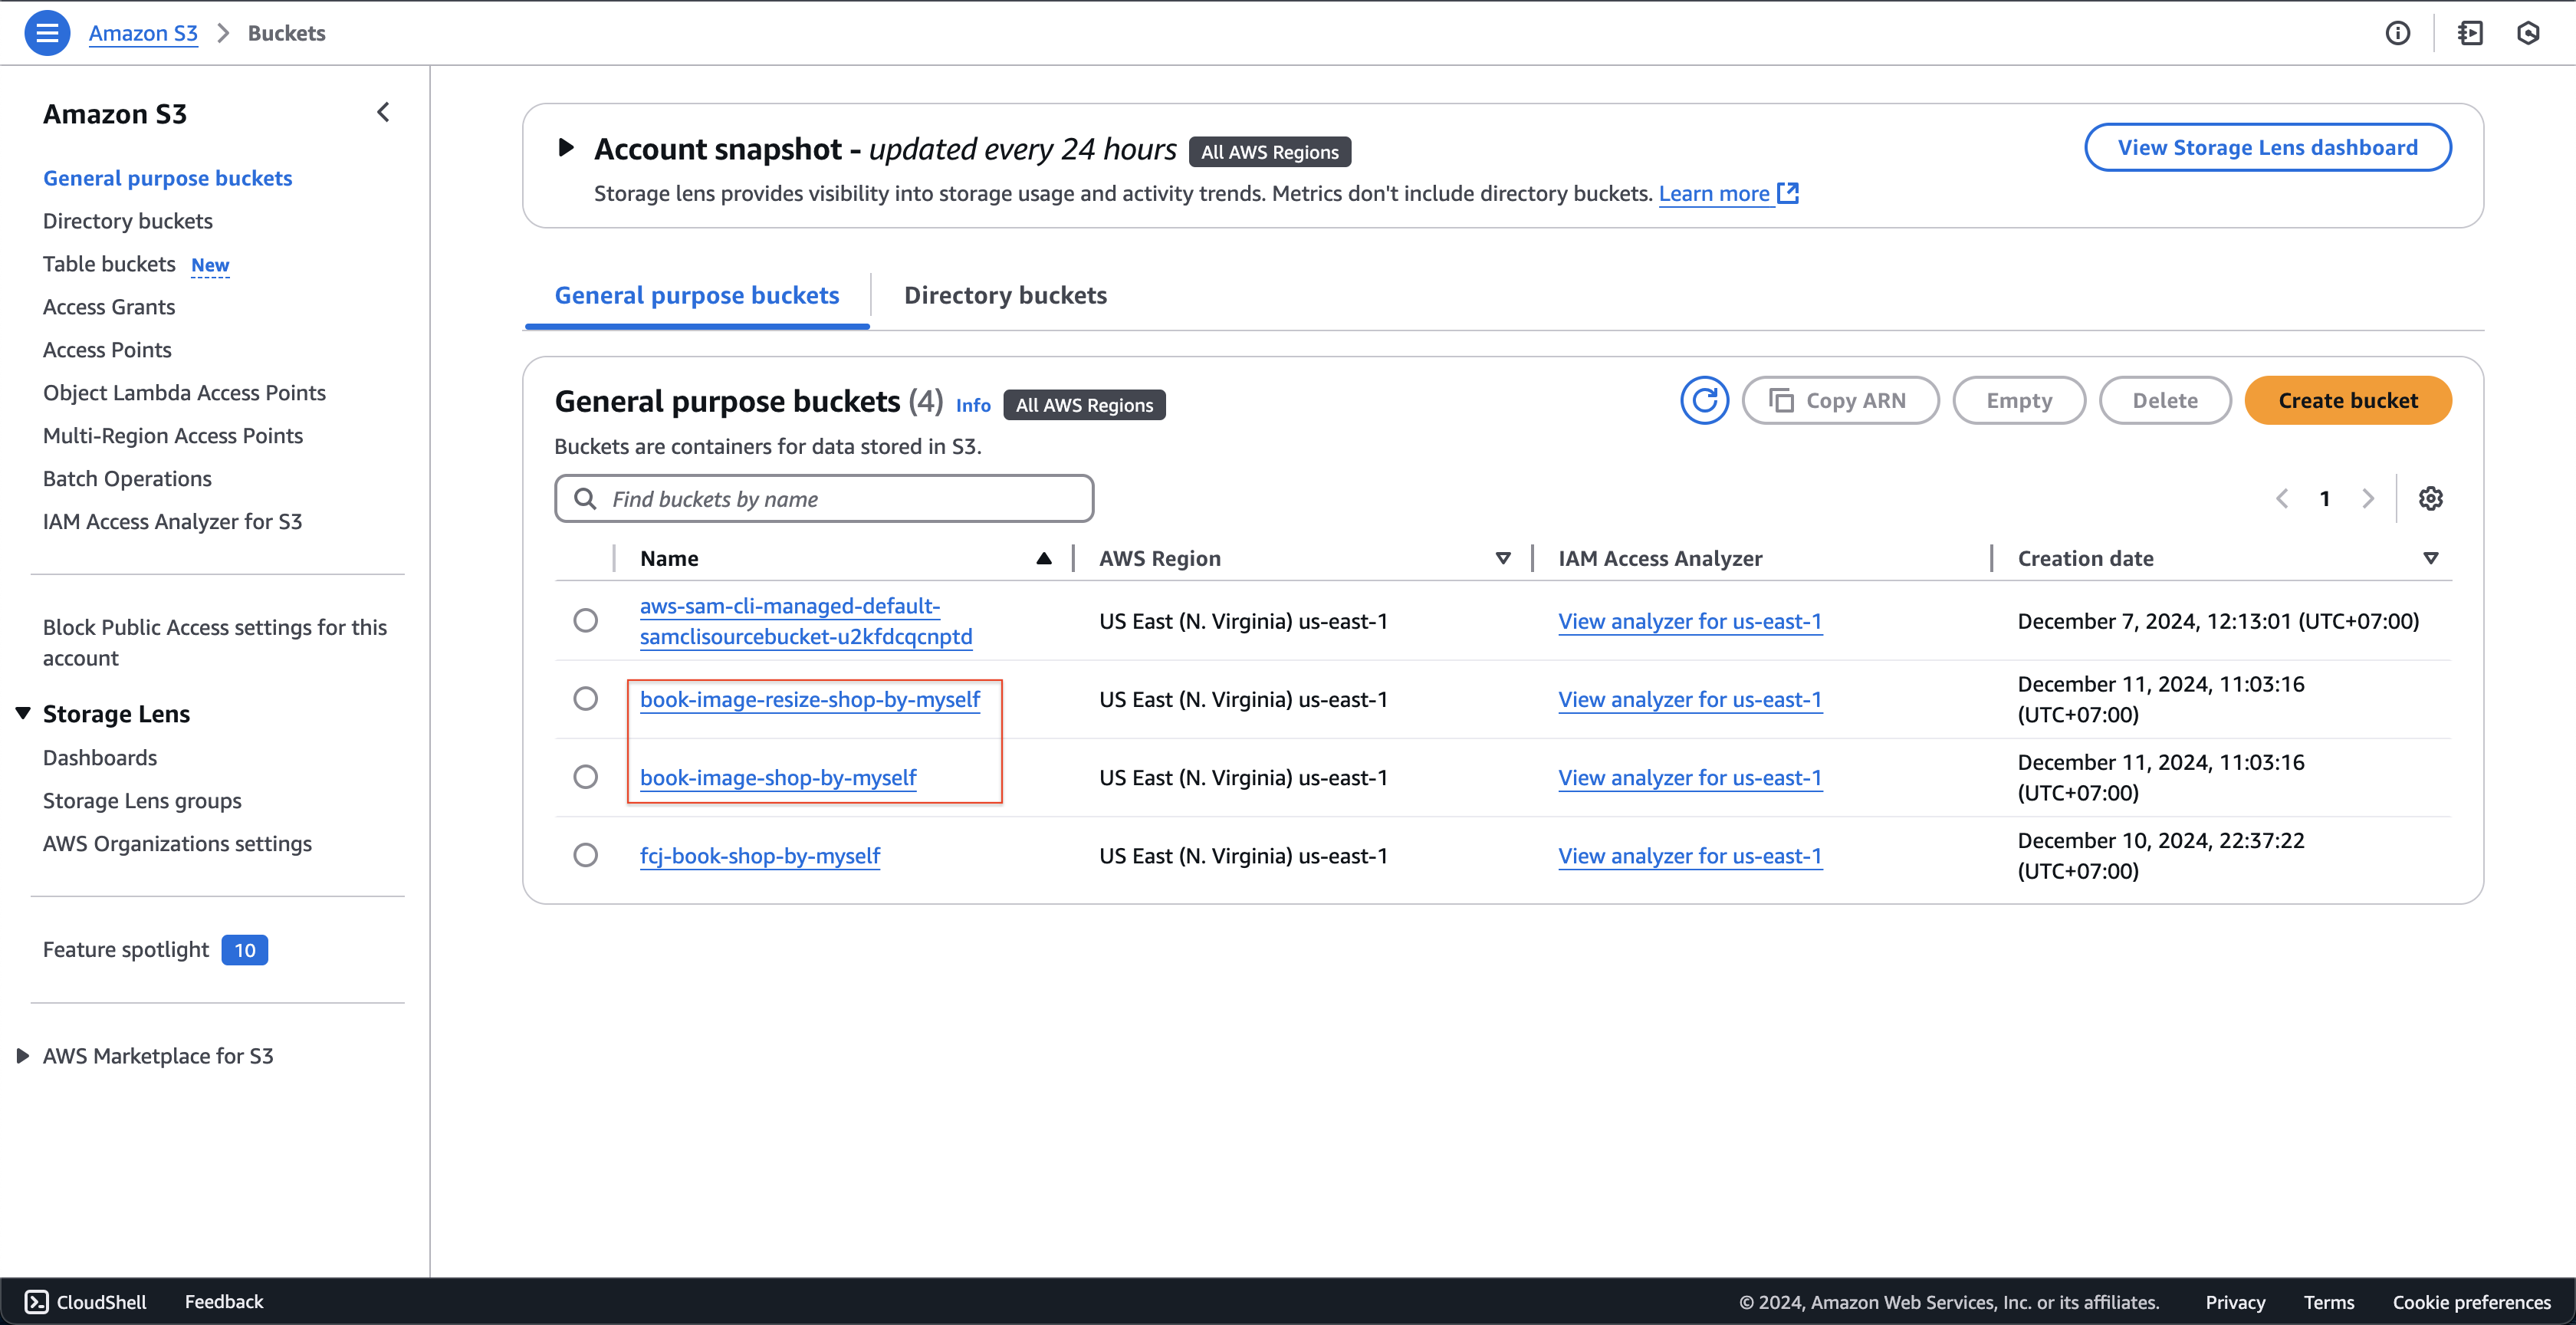Click the Delete bucket button
This screenshot has height=1325, width=2576.
pos(2165,400)
